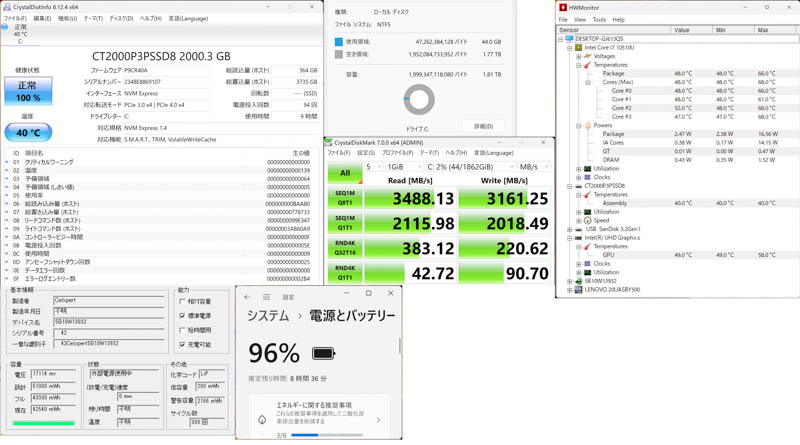
Task: Click the Settings hamburger navigation icon
Action: coord(266,297)
